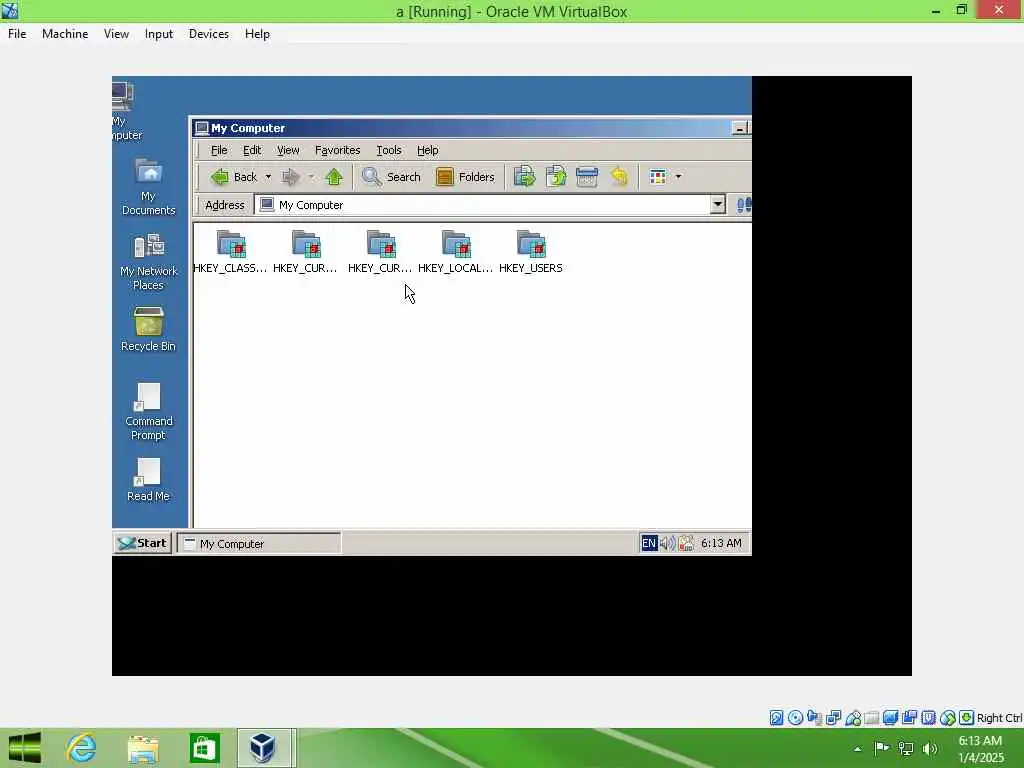Screen dimensions: 1024x768
Task: Expand the Address bar dropdown
Action: click(717, 204)
